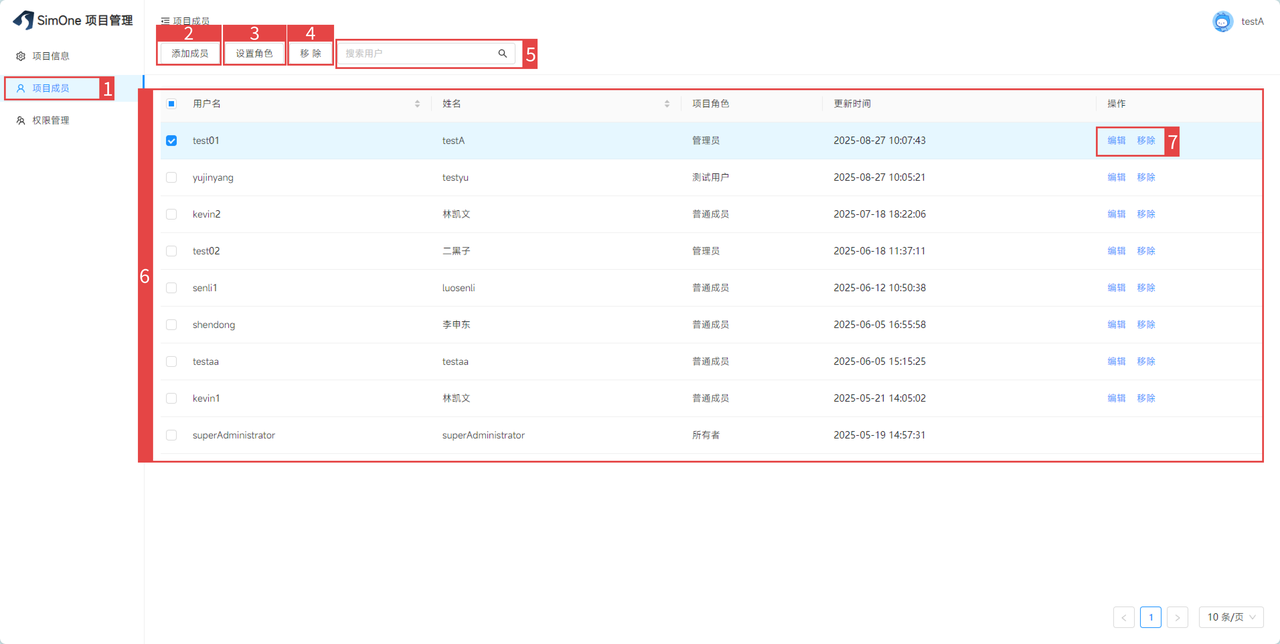Click the search magnifier icon
The image size is (1280, 644).
coord(502,54)
